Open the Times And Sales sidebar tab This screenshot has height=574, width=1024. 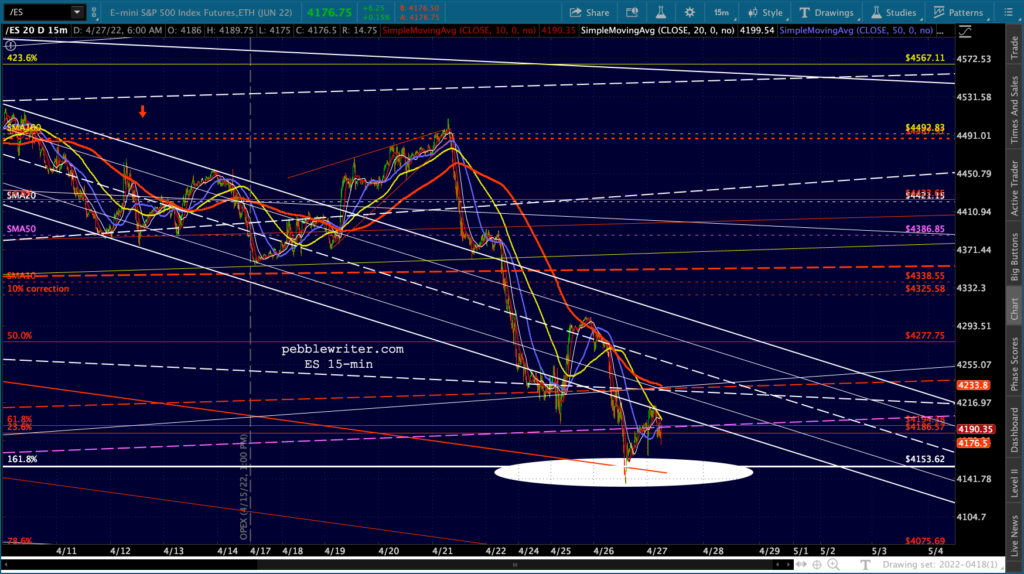click(1015, 110)
